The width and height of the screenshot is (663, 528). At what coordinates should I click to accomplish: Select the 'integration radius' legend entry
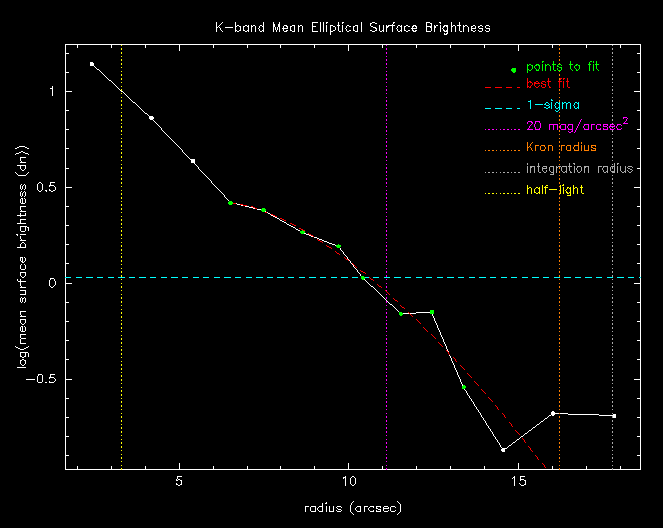(579, 169)
